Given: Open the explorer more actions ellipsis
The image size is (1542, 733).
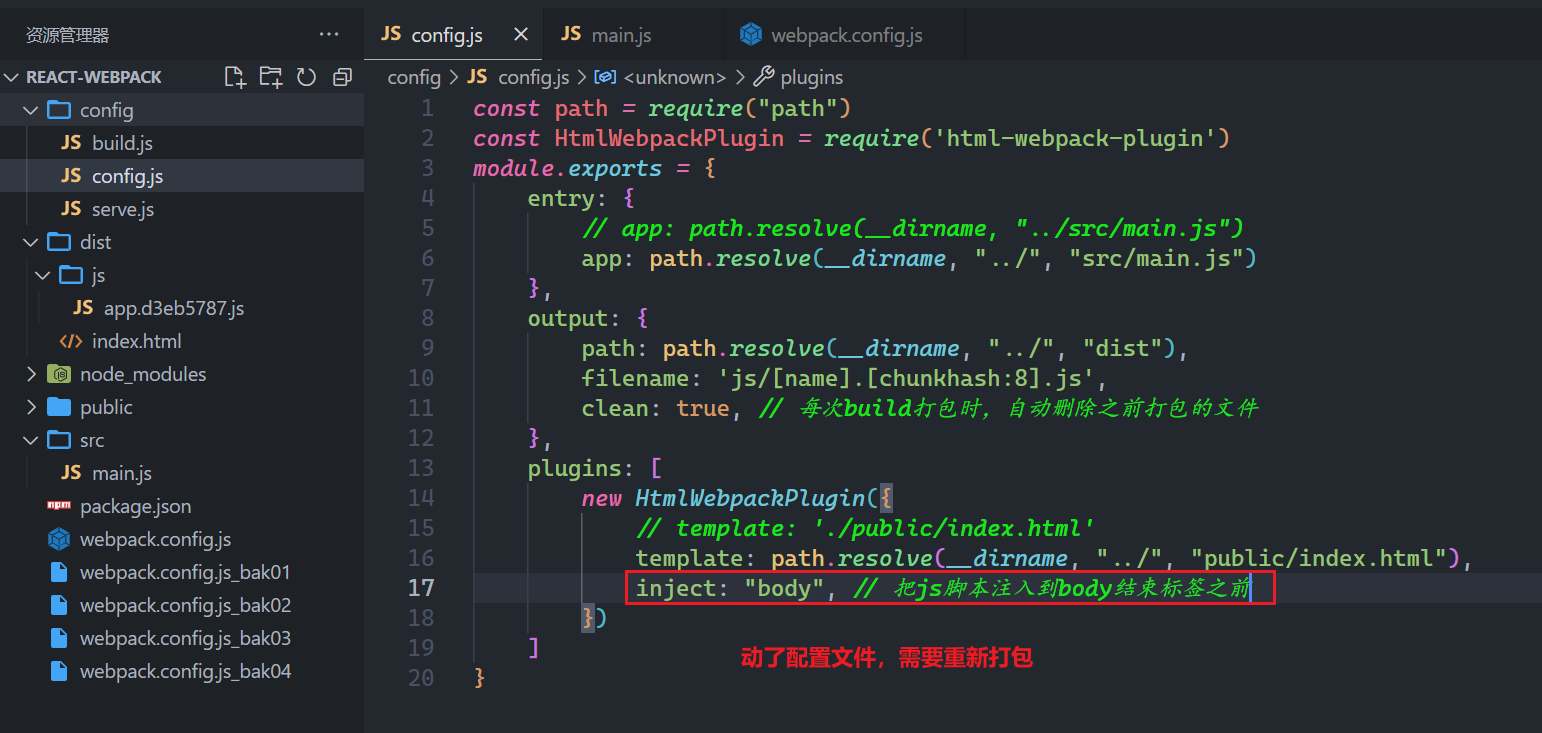Looking at the screenshot, I should 329,34.
